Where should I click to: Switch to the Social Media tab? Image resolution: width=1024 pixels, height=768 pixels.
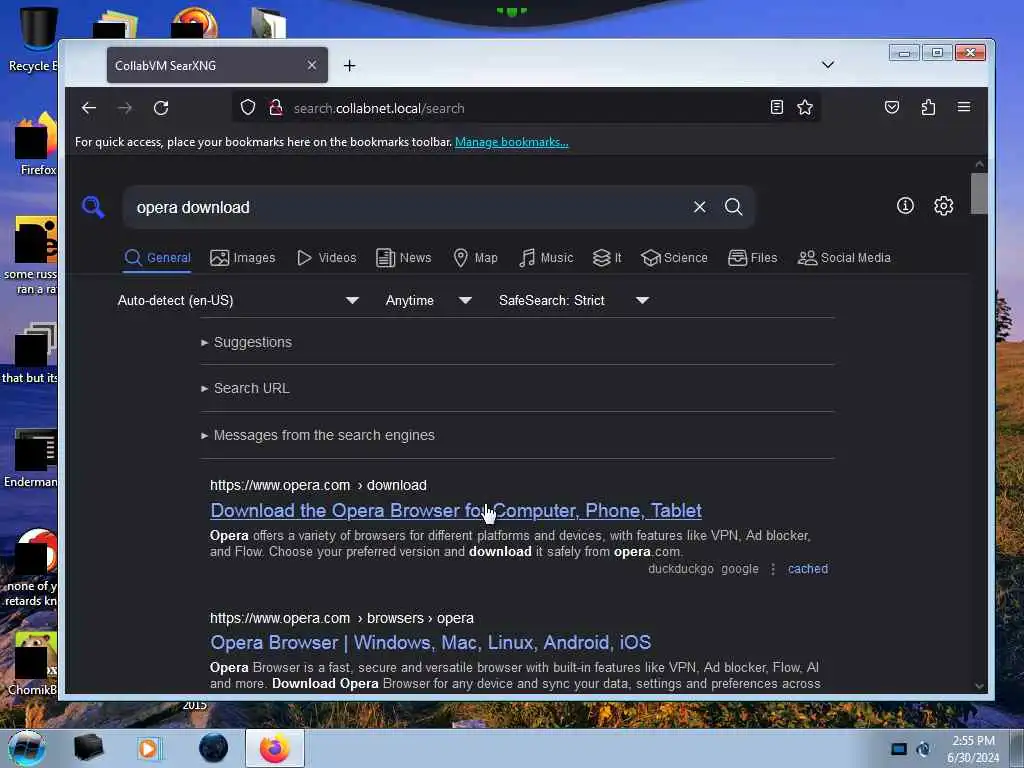(844, 258)
